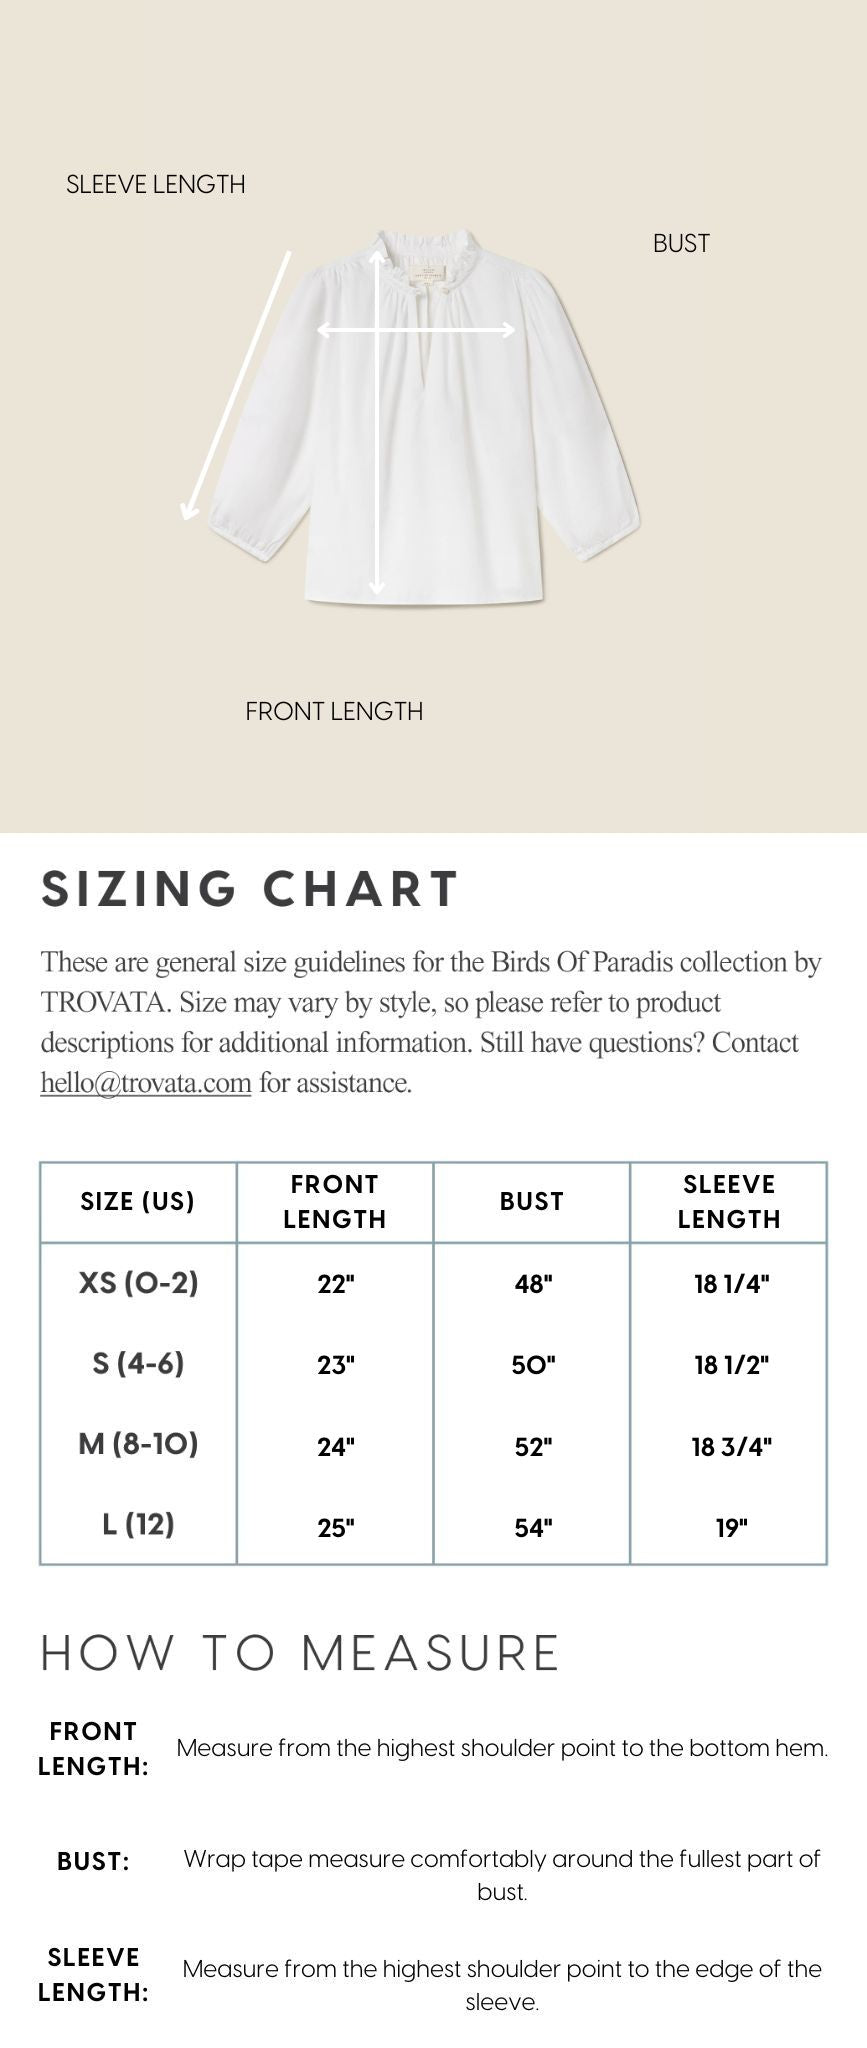
Task: Click the FRONT LENGTH label below the blouse
Action: coord(334,711)
